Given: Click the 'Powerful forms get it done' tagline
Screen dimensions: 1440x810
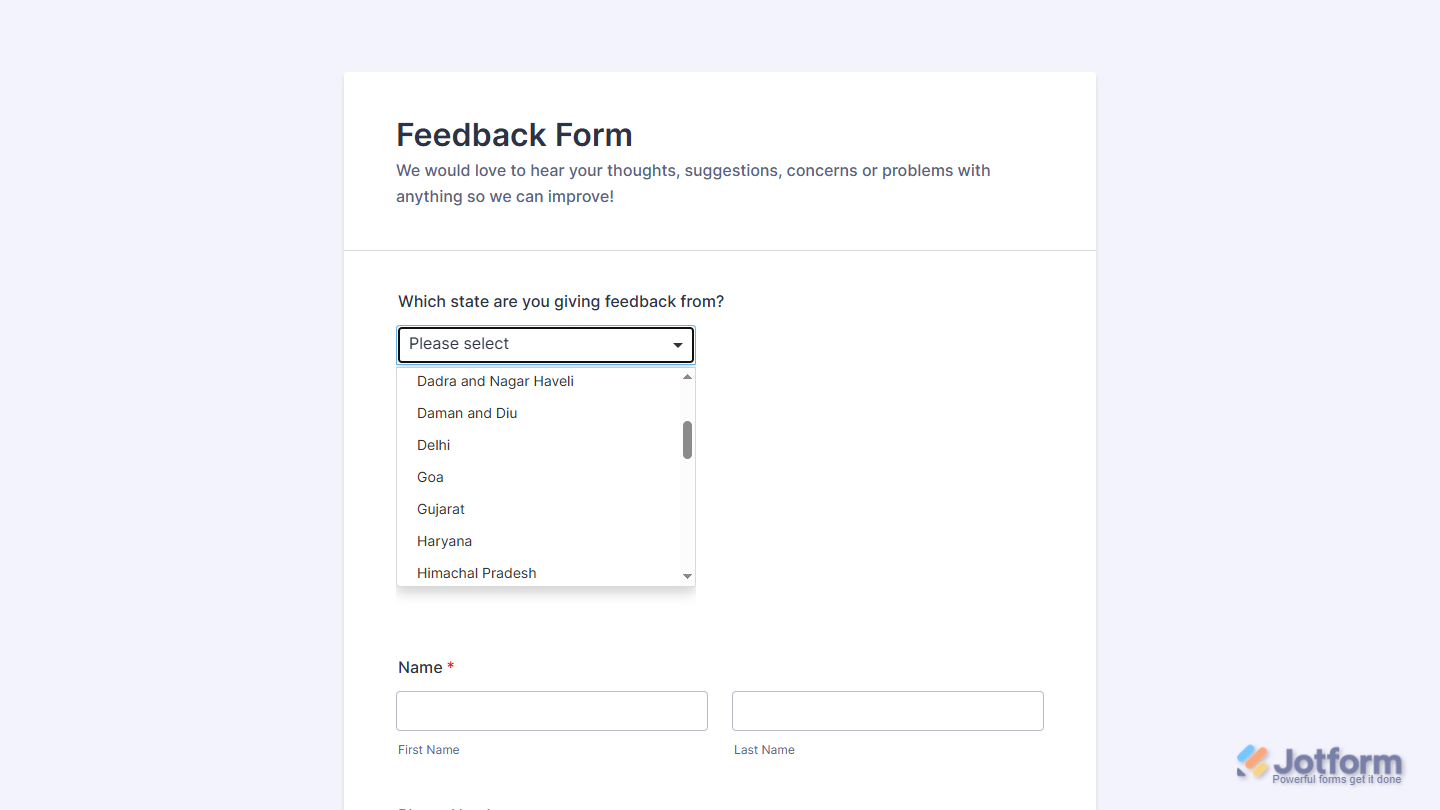Looking at the screenshot, I should point(1337,777).
